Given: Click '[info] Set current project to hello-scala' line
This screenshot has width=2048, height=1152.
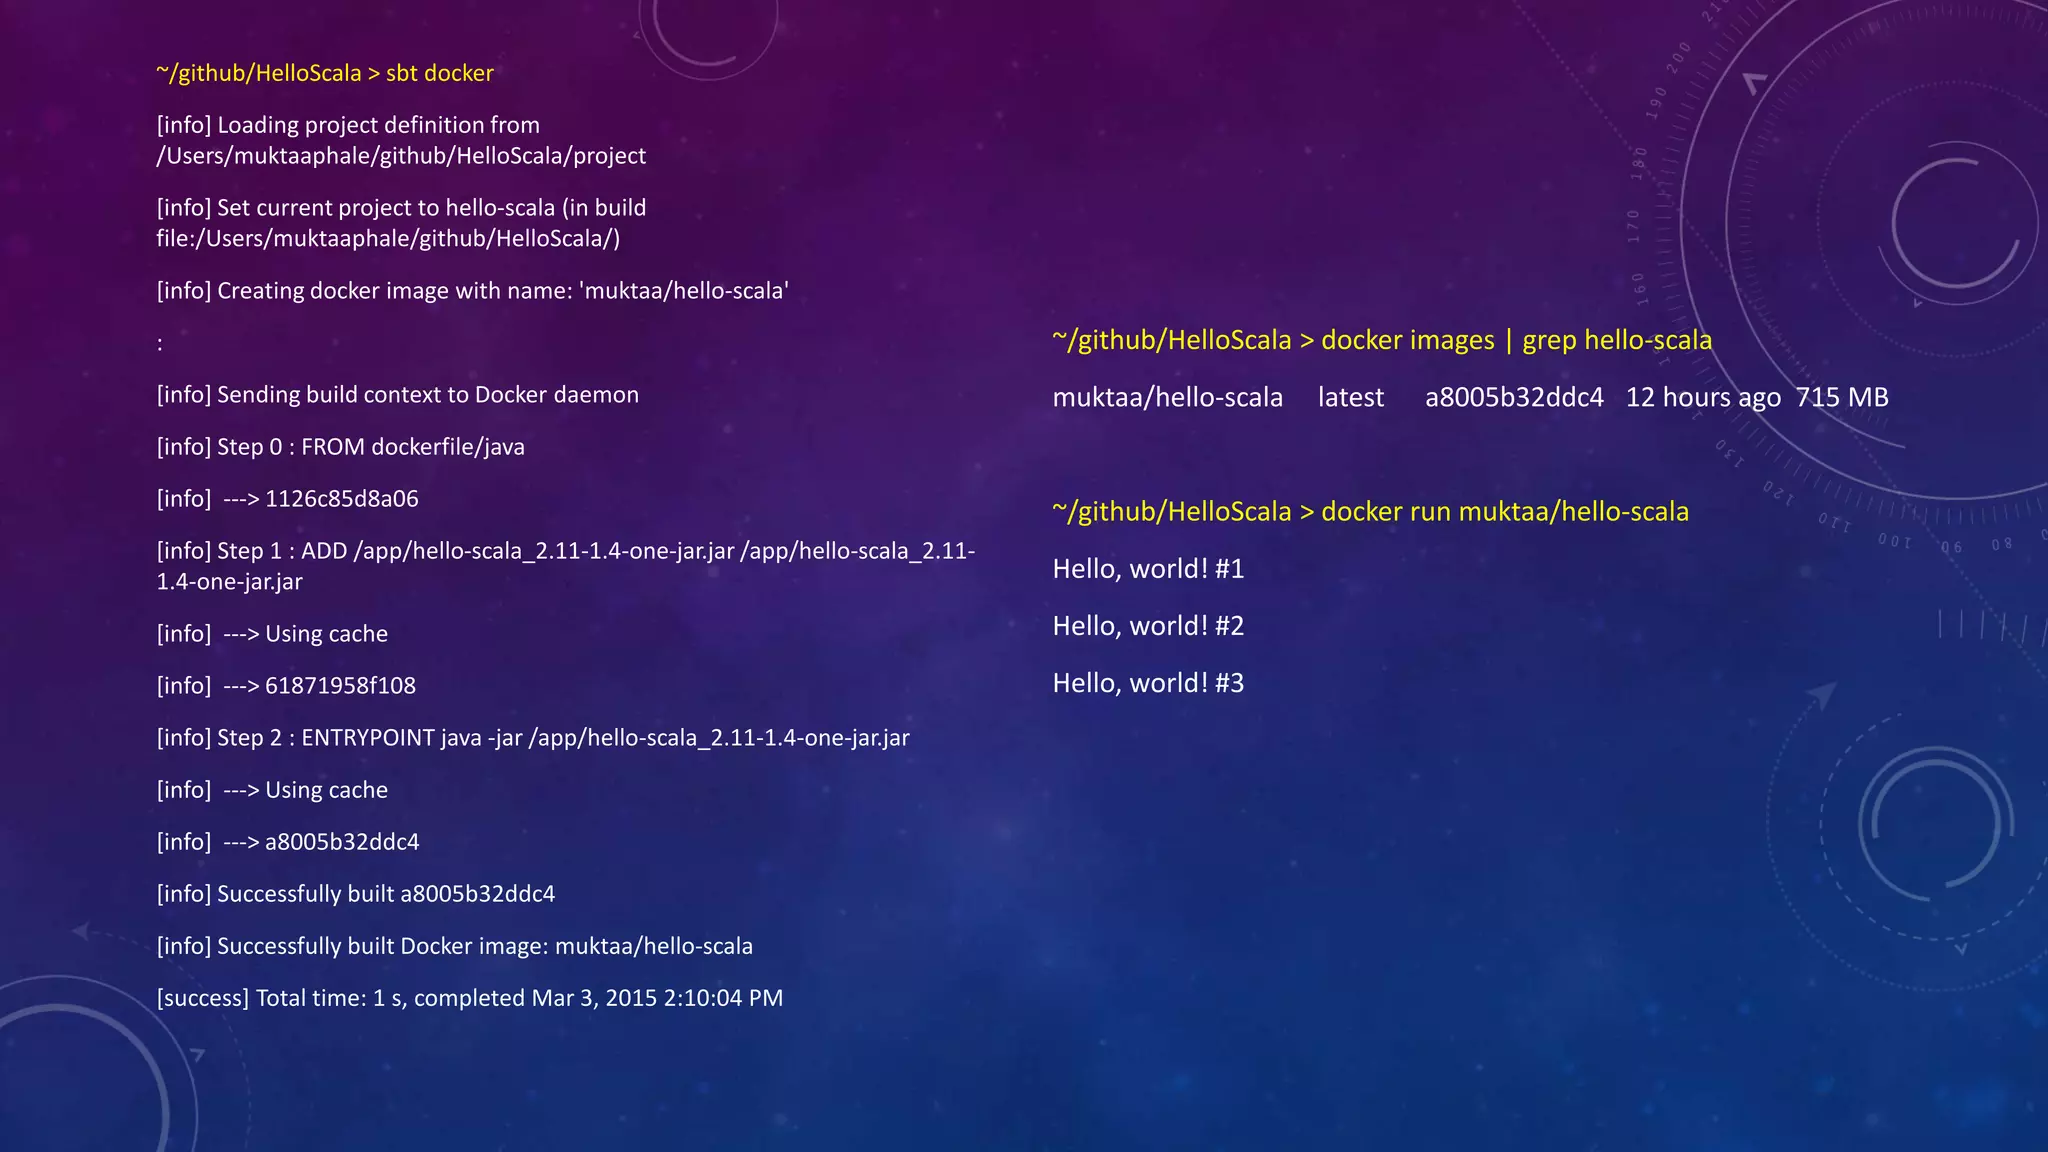Looking at the screenshot, I should coord(401,208).
